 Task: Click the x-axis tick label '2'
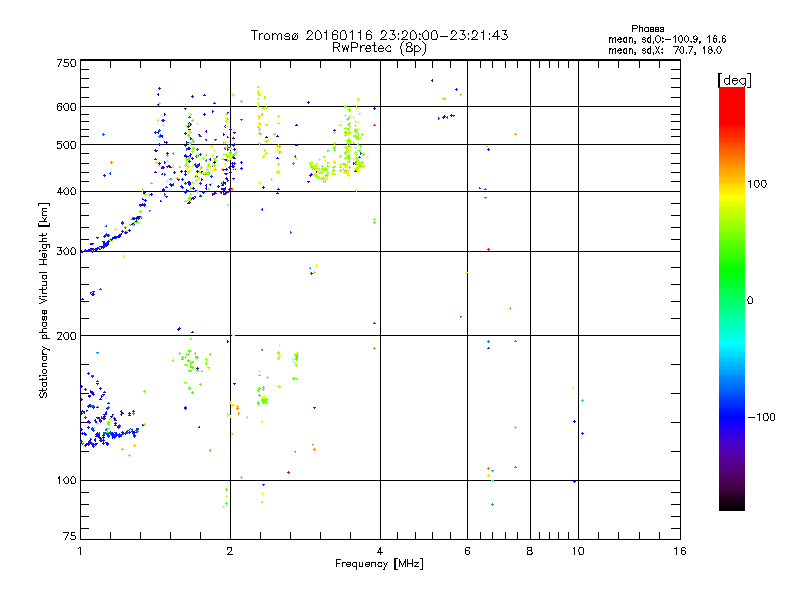(x=230, y=551)
